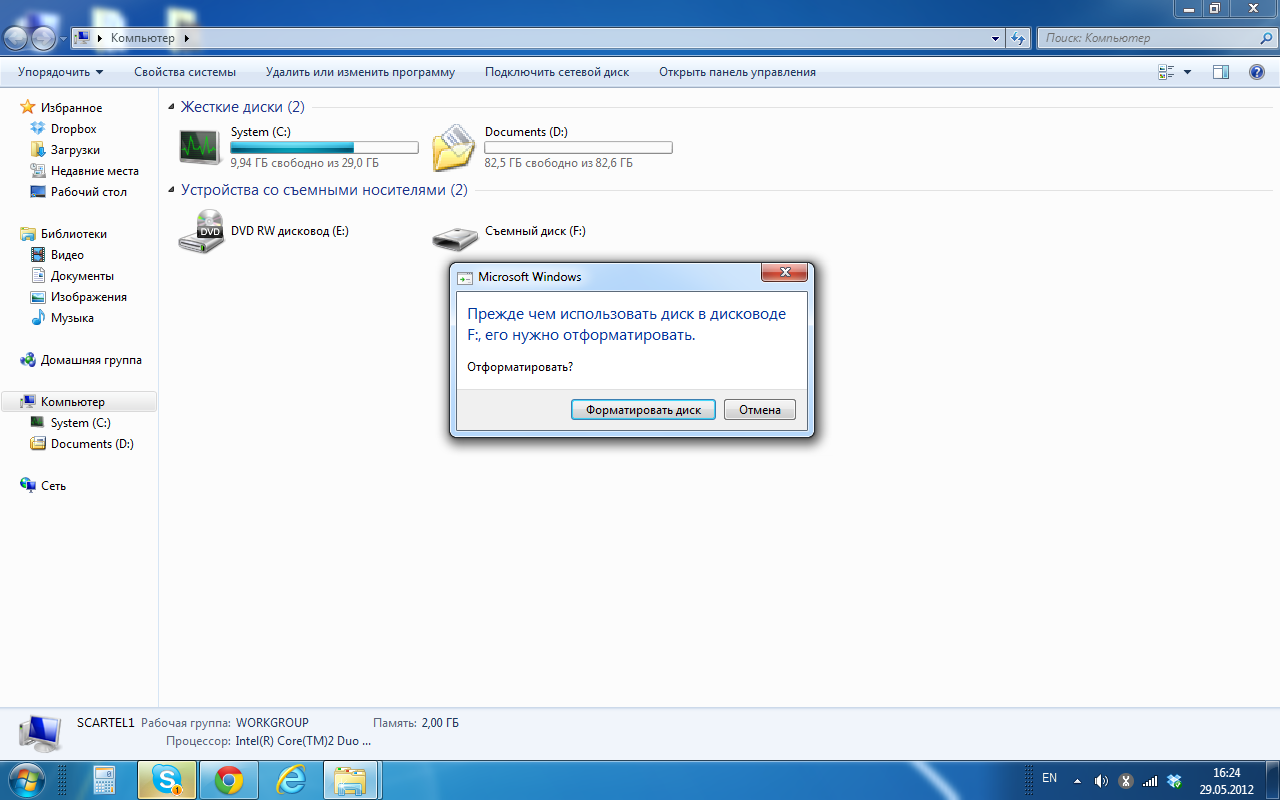Select the Documents (D:) drive icon in main pane
Screen dimensions: 1280x800
coord(454,147)
